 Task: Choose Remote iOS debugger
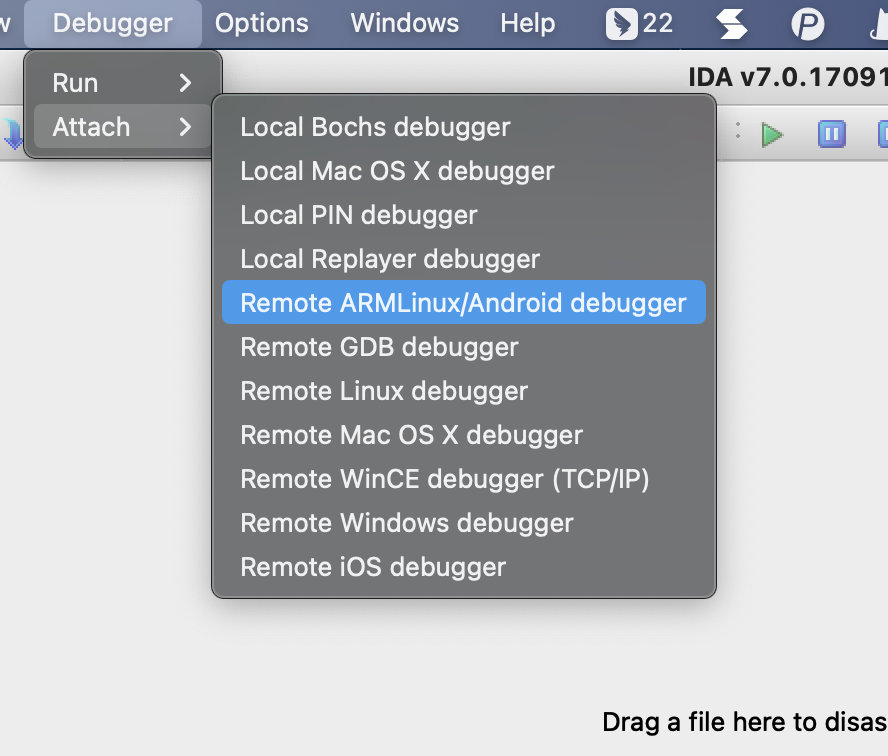373,567
